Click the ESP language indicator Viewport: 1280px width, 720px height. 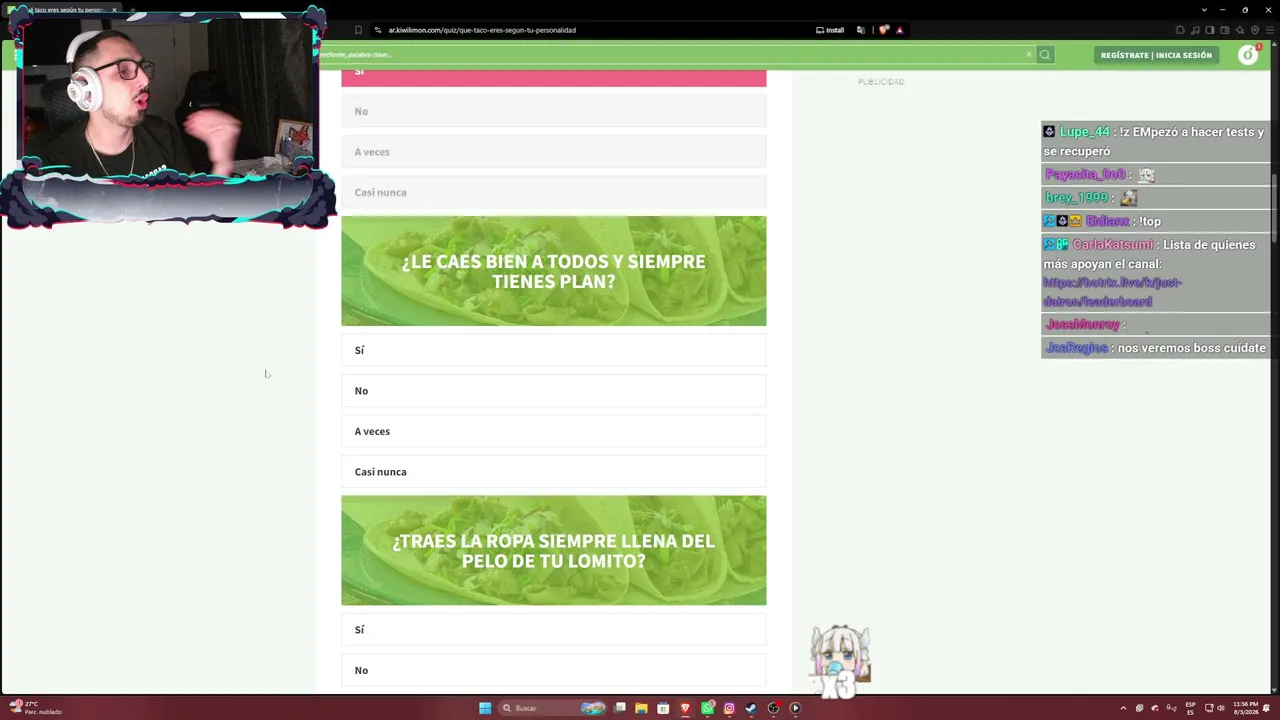1190,708
